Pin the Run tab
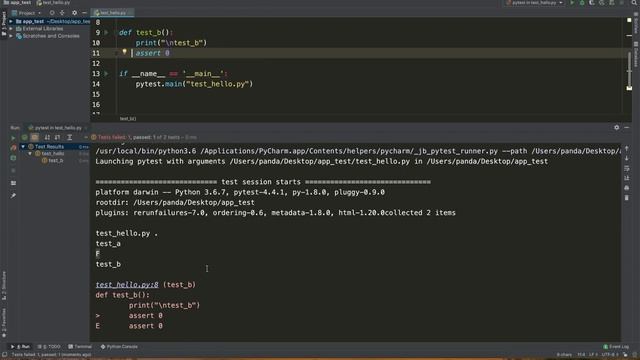Viewport: 640px width, 360px height. click(13, 196)
